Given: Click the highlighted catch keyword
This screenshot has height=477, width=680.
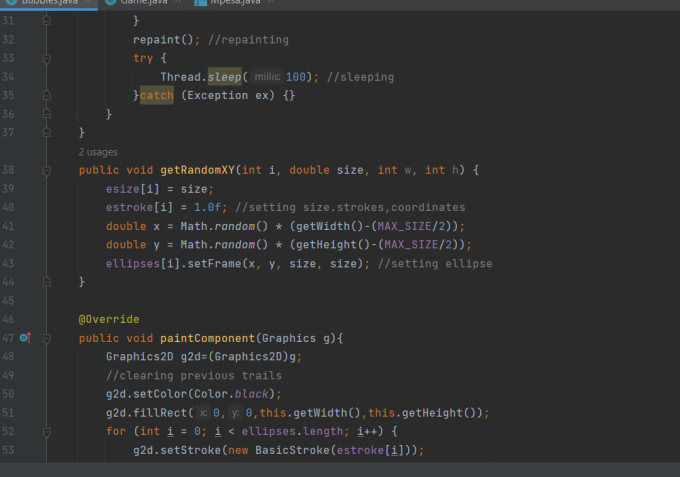Looking at the screenshot, I should tap(157, 95).
